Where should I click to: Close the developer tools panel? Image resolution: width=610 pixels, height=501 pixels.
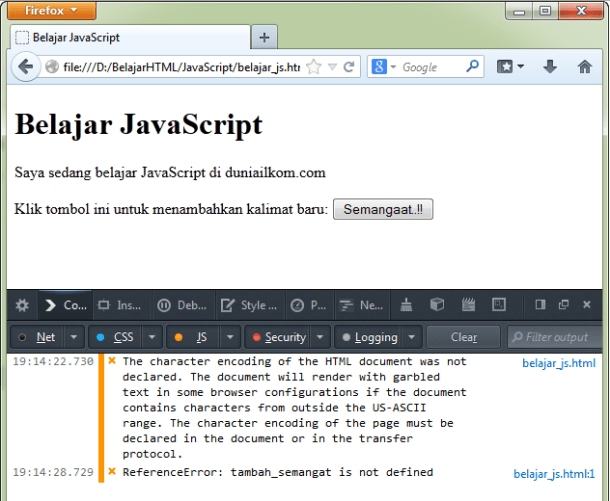point(587,305)
